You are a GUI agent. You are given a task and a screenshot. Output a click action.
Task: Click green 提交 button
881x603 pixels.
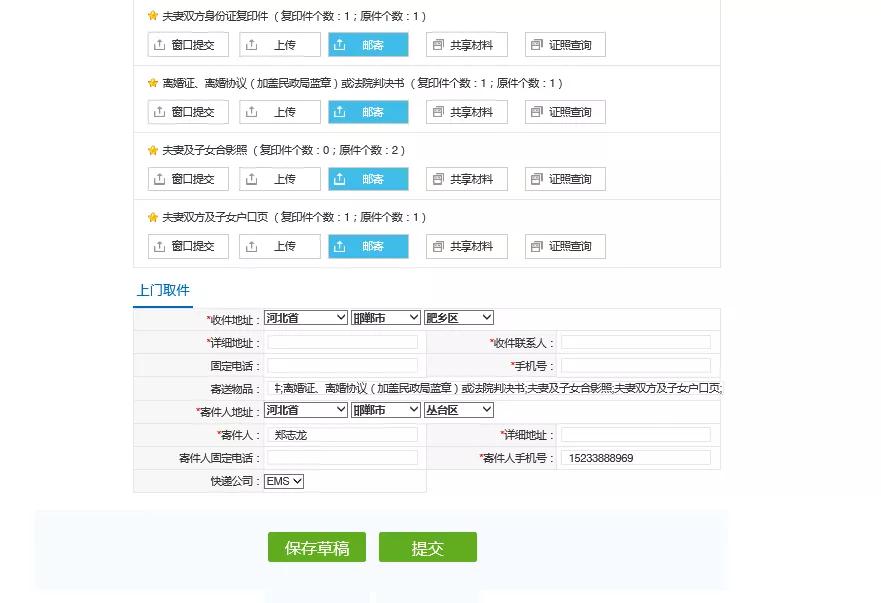click(x=427, y=548)
